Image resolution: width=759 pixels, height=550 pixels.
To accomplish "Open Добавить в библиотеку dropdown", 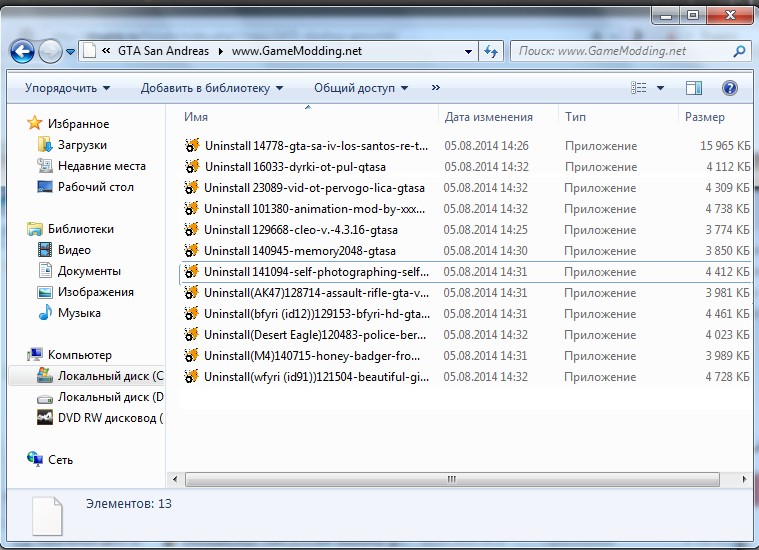I will pyautogui.click(x=212, y=88).
